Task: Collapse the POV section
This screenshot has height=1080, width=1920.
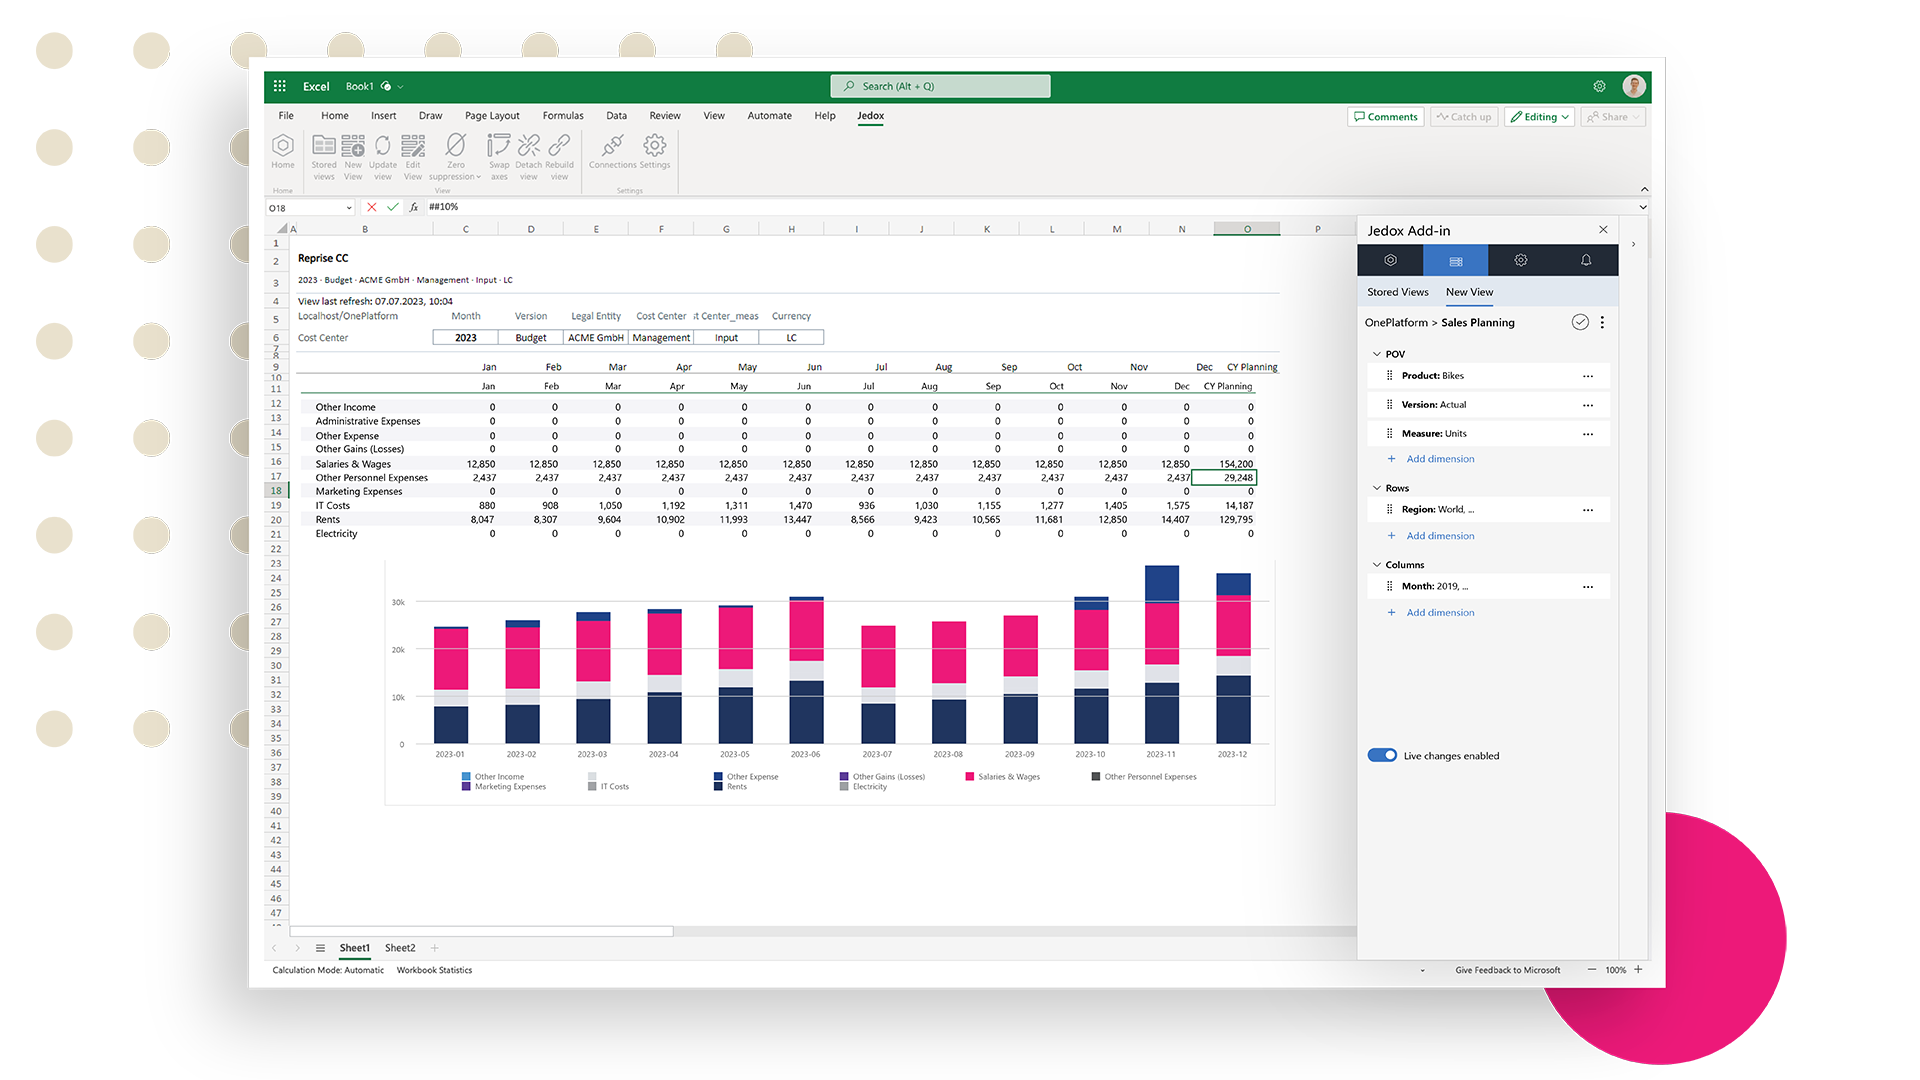Action: pyautogui.click(x=1377, y=354)
